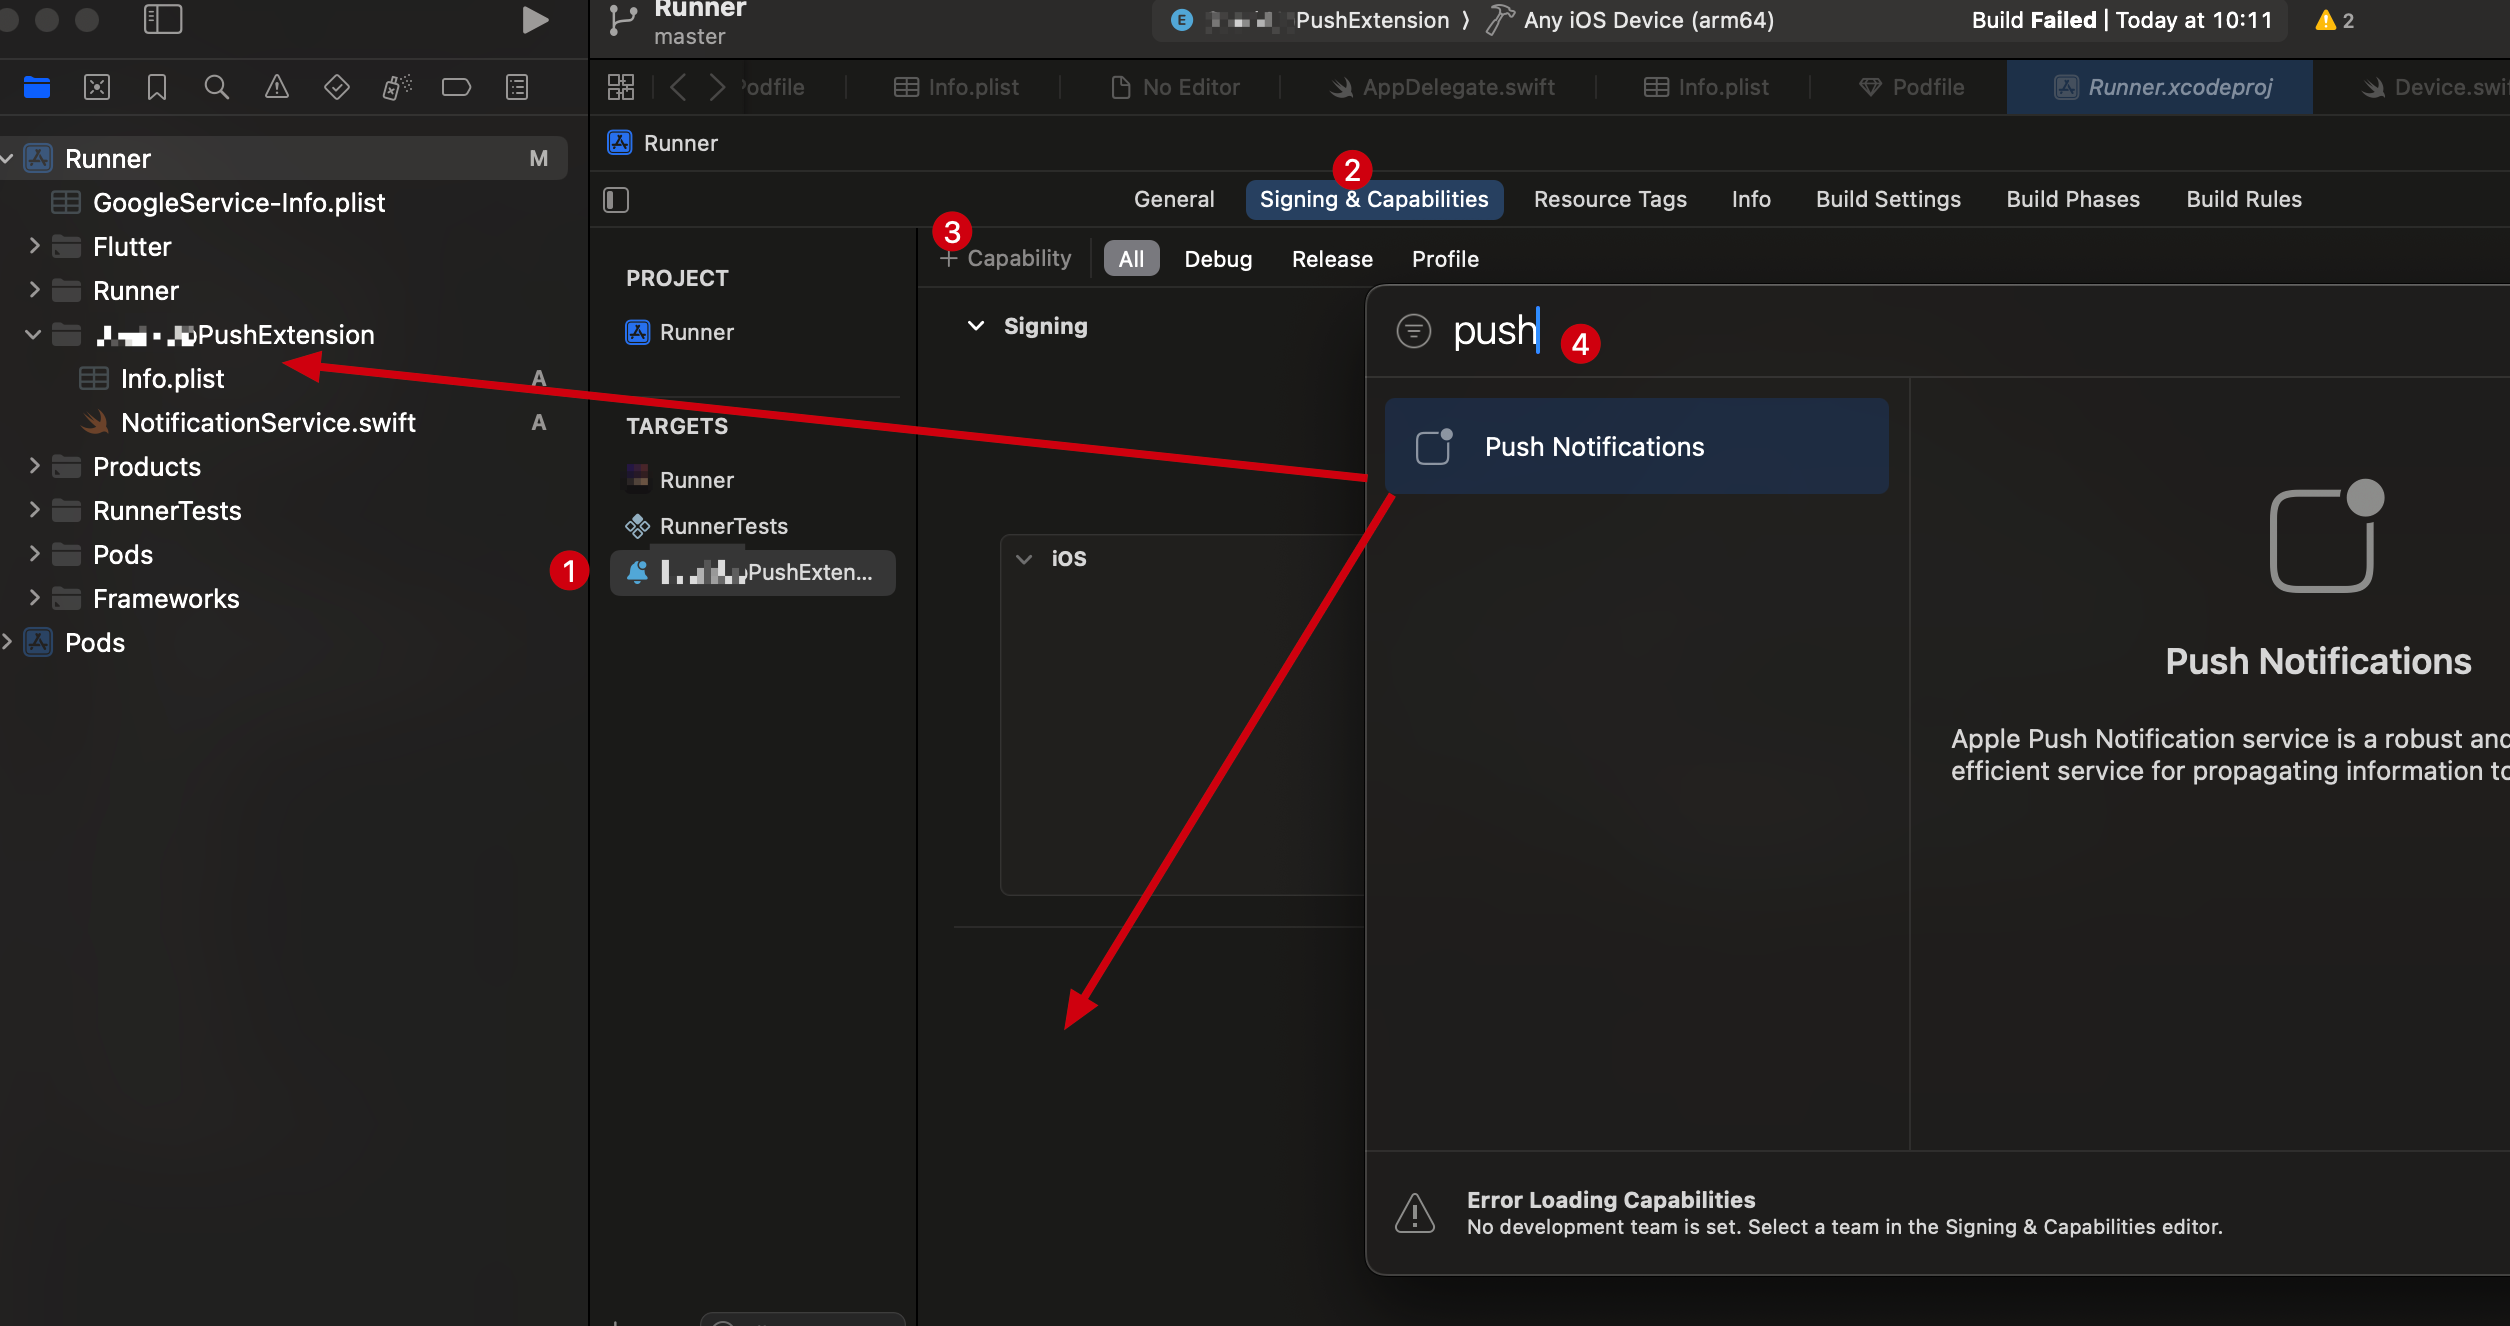The width and height of the screenshot is (2510, 1326).
Task: Expand the Pods folder
Action: click(34, 554)
